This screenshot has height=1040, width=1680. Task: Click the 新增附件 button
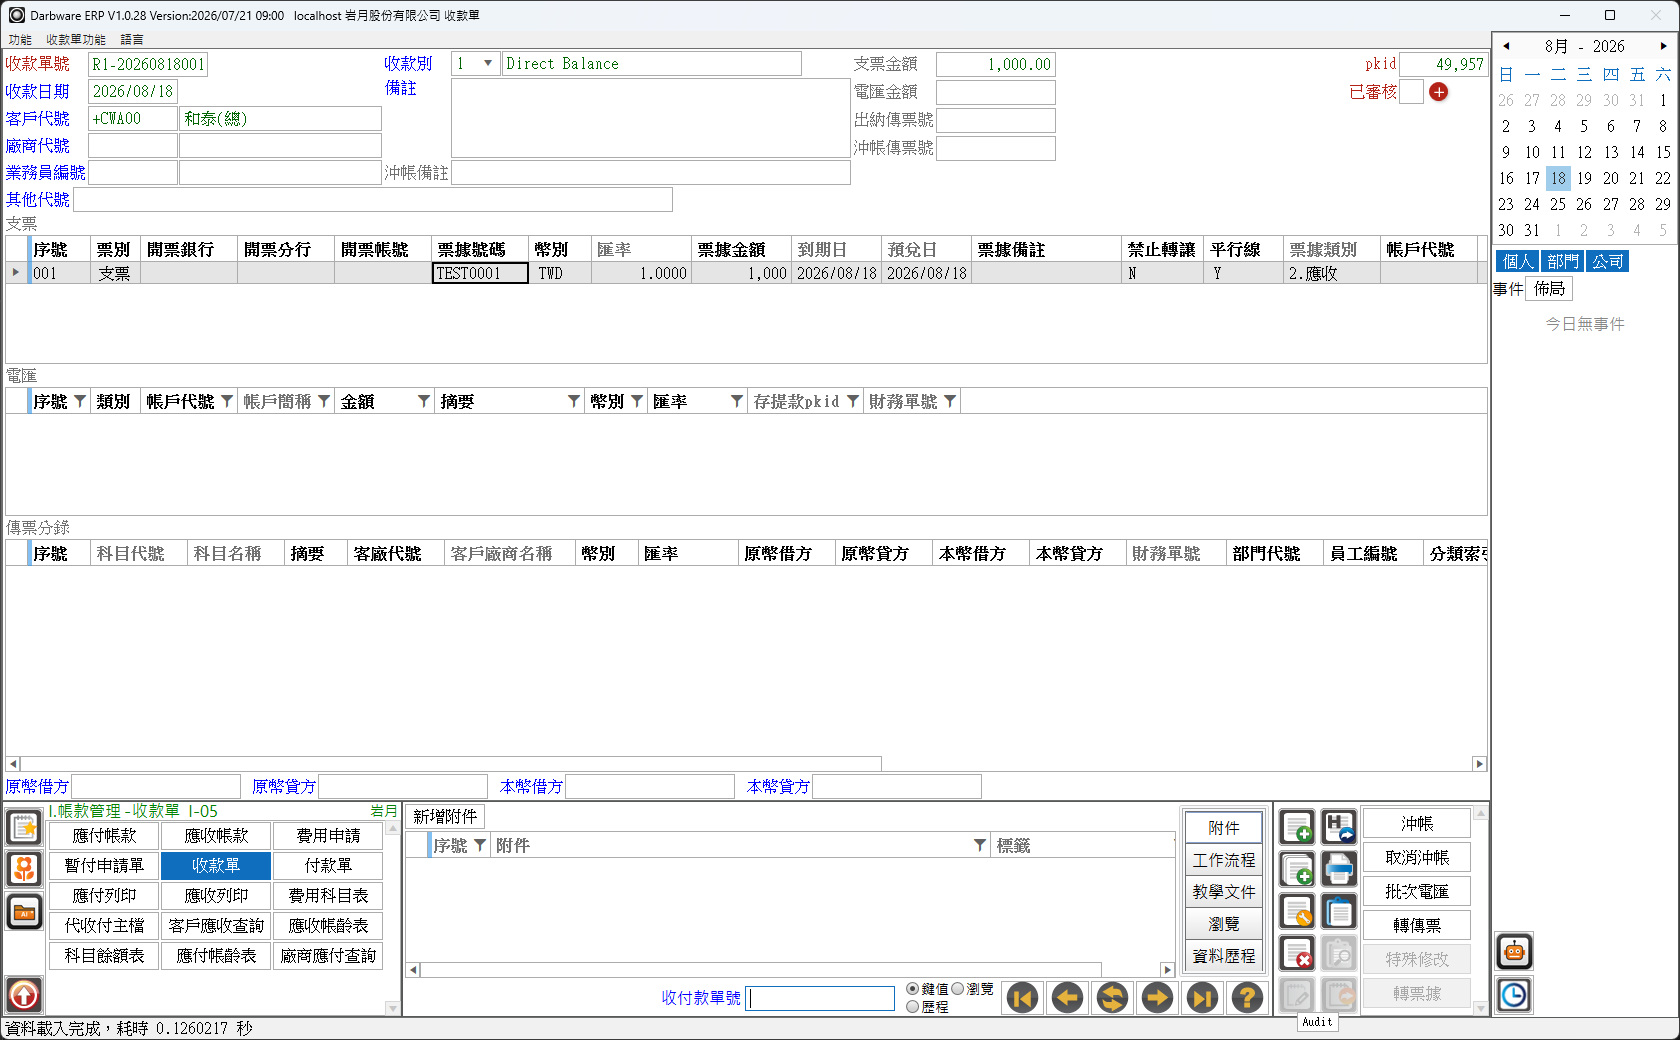pyautogui.click(x=445, y=817)
